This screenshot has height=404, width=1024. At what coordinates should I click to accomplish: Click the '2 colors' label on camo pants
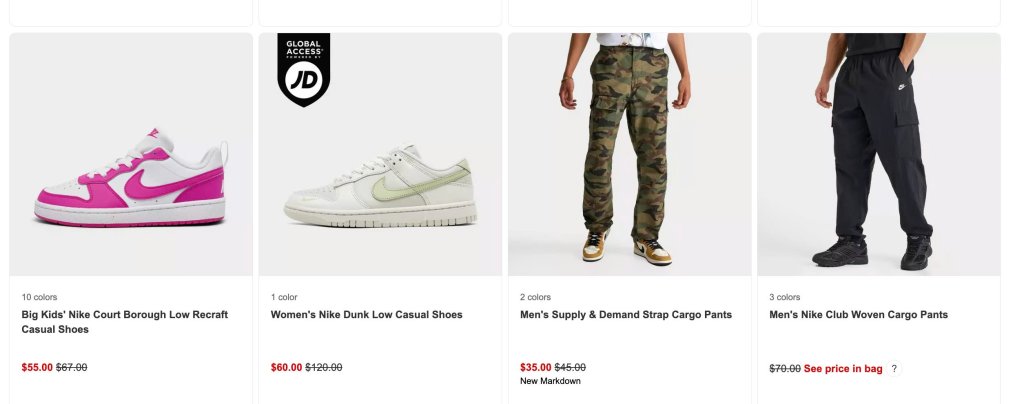(x=535, y=297)
